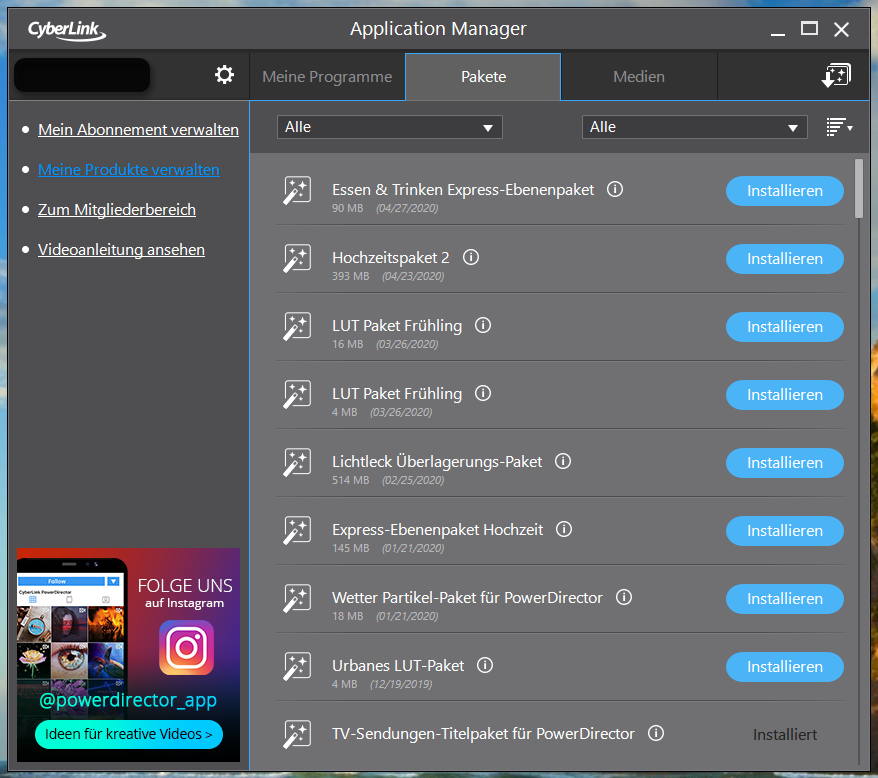Install the Urbanes LUT-Paket
The image size is (878, 778).
(784, 667)
